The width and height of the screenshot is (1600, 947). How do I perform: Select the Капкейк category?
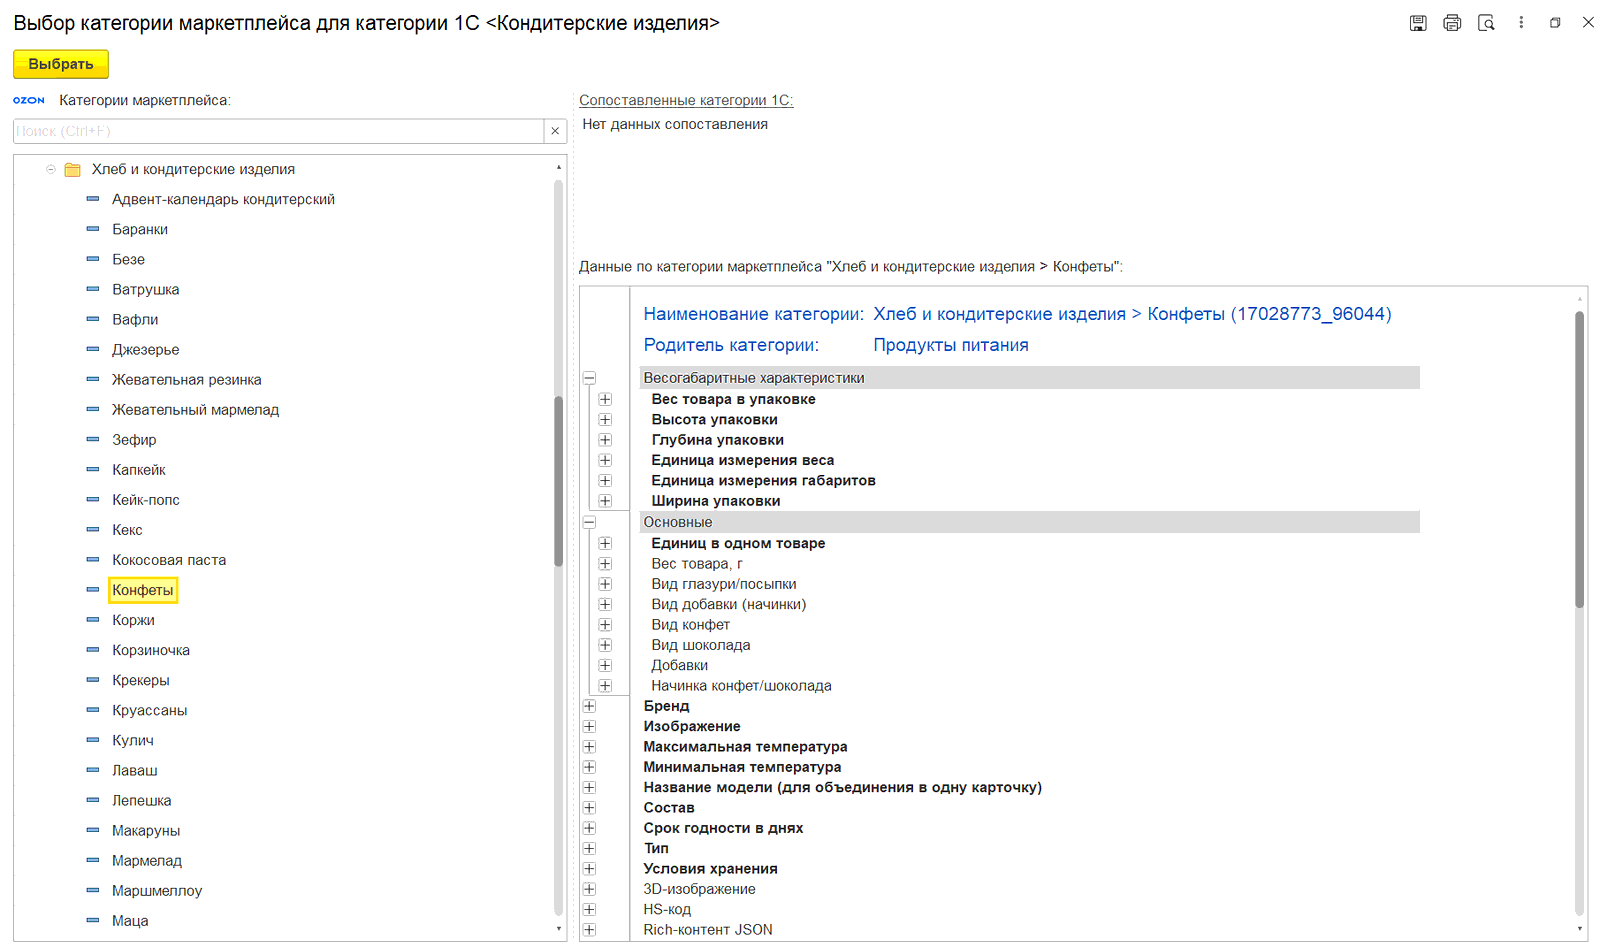pos(139,469)
